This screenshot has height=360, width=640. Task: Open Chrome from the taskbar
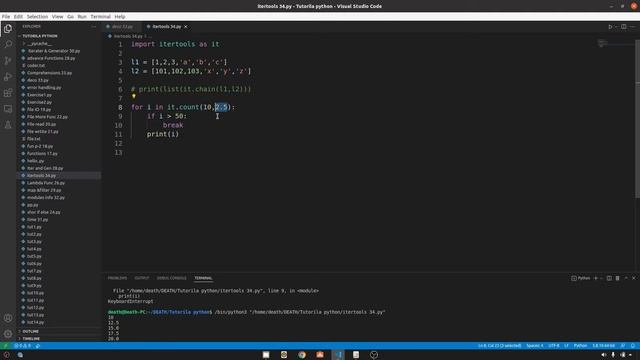[302, 355]
